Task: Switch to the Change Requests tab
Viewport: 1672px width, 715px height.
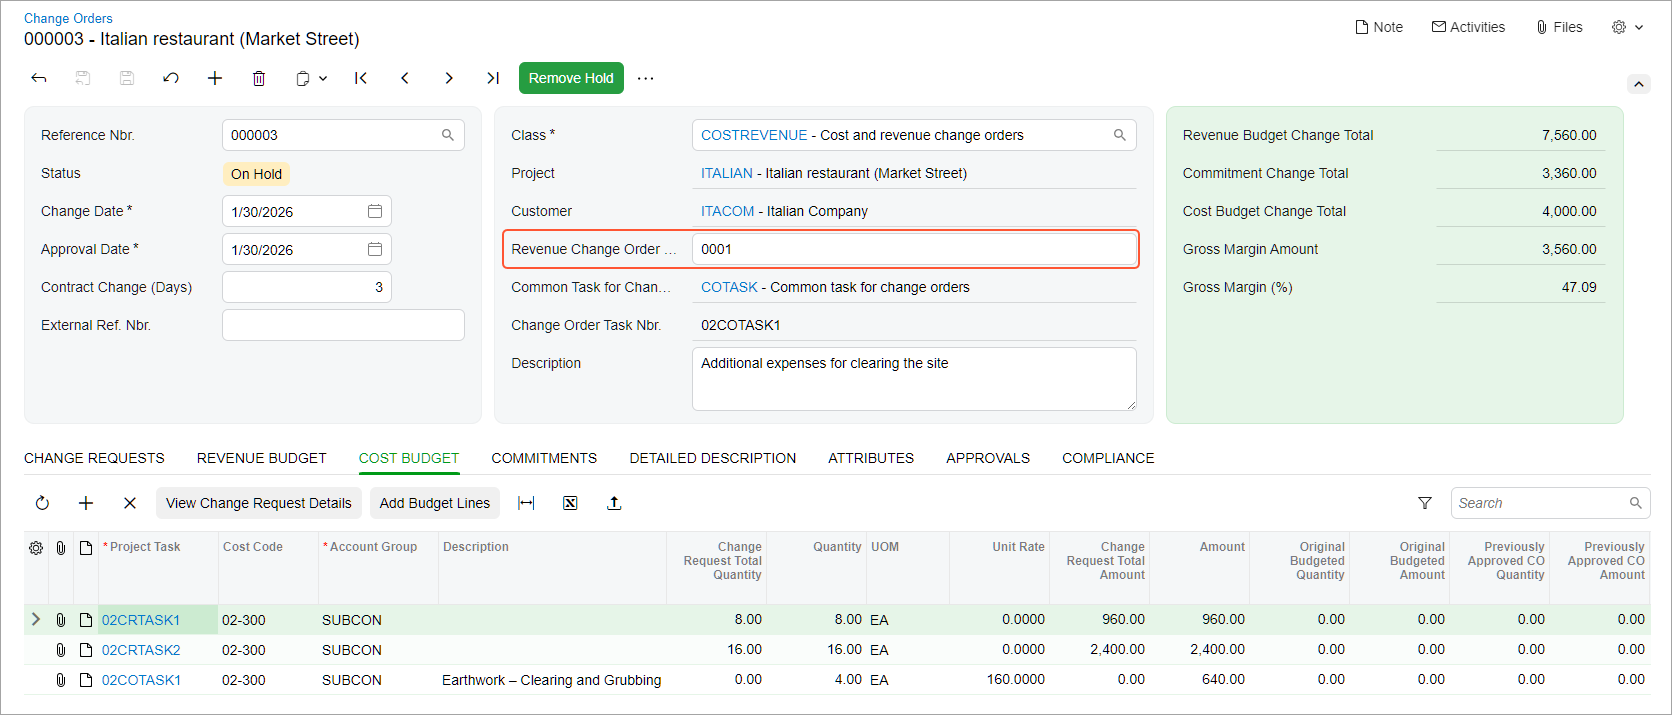Action: pyautogui.click(x=94, y=458)
